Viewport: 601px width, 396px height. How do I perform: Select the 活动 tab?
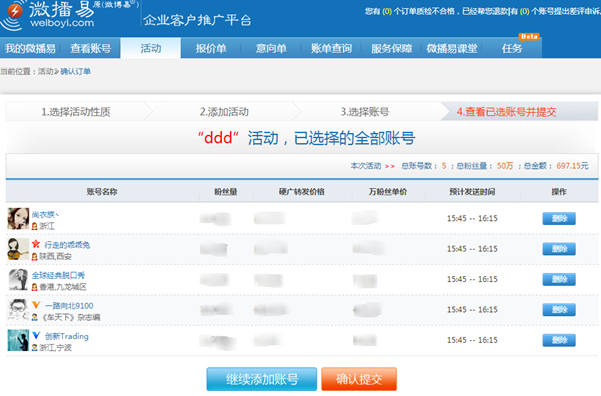[x=151, y=48]
